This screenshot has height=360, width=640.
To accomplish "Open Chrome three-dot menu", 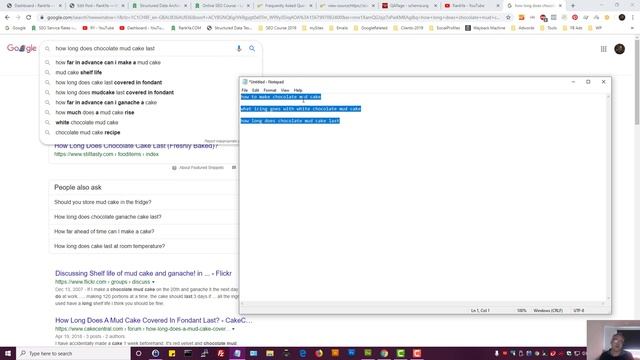I will pyautogui.click(x=633, y=18).
